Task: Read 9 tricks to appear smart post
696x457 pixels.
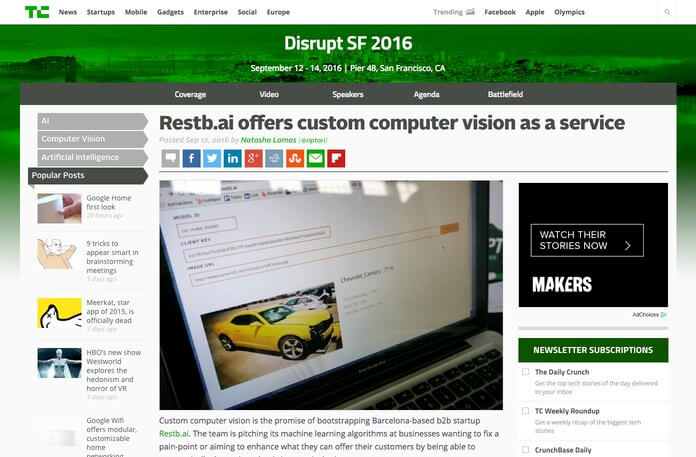Action: 112,257
